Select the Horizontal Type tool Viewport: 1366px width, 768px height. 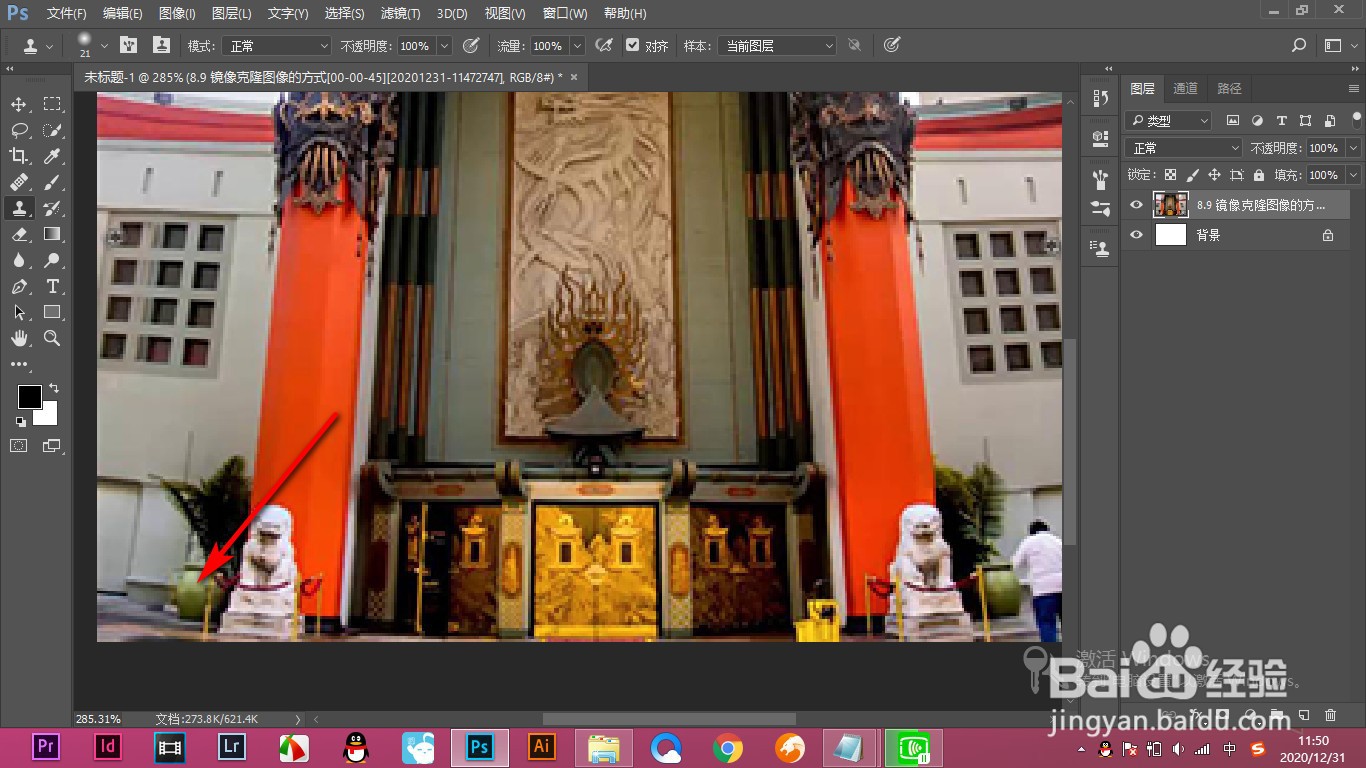[x=52, y=286]
